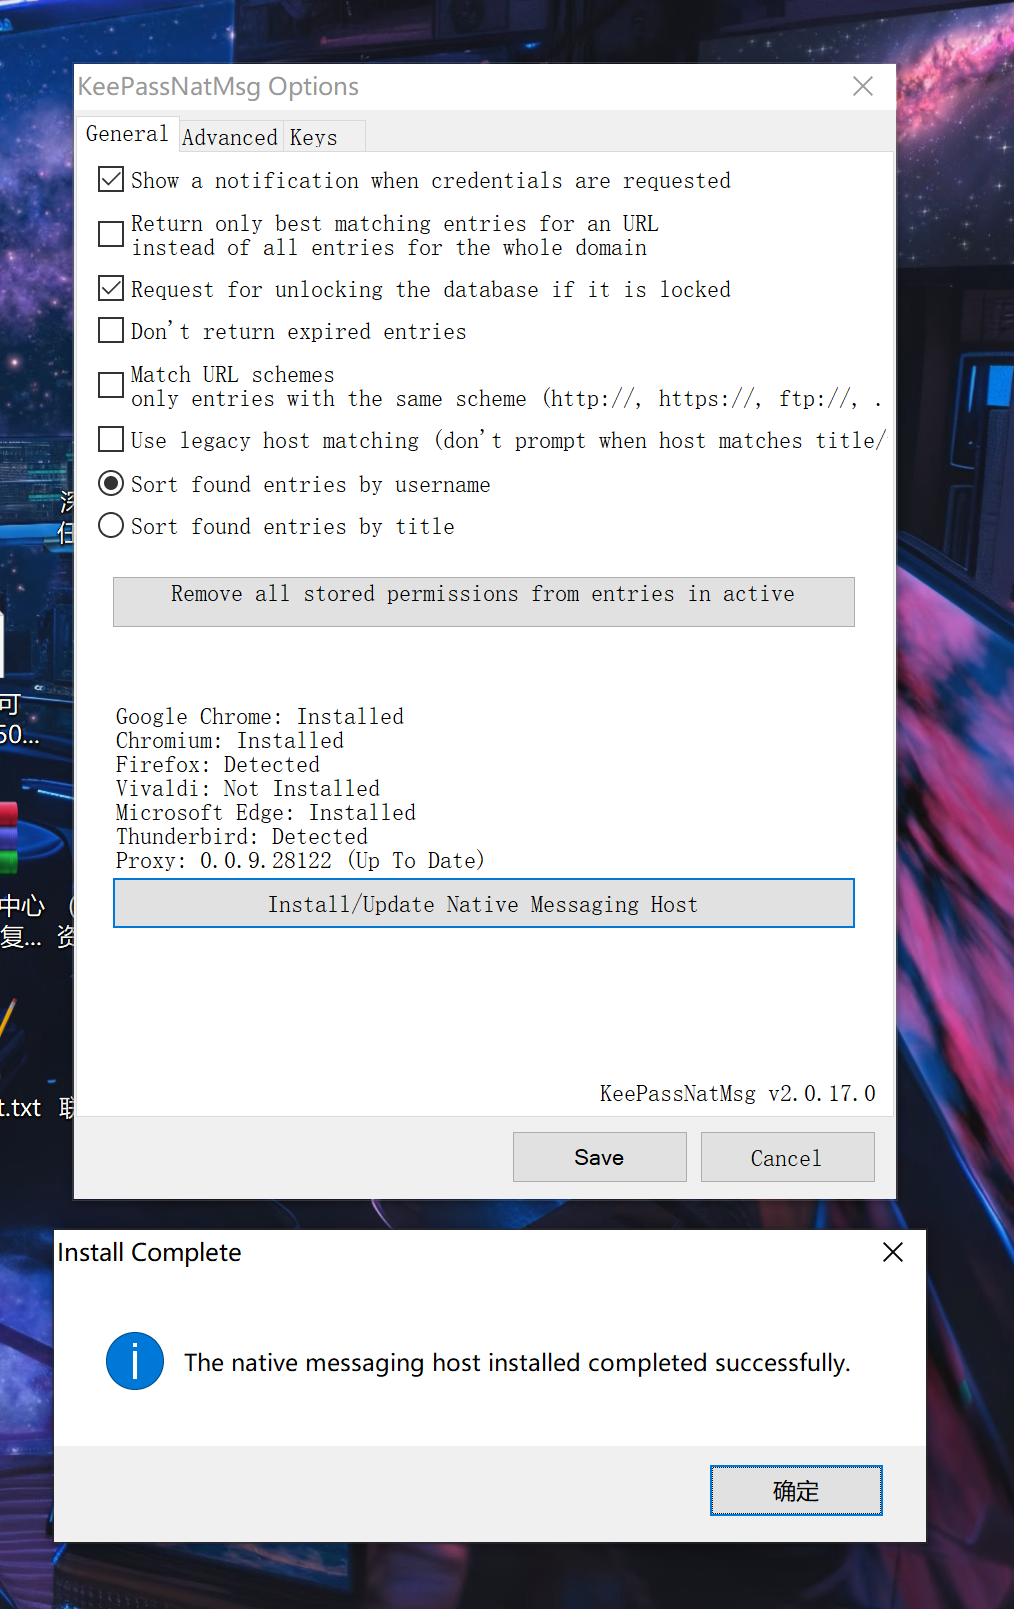Viewport: 1014px width, 1609px height.
Task: Click the Install Complete title text
Action: click(x=150, y=1252)
